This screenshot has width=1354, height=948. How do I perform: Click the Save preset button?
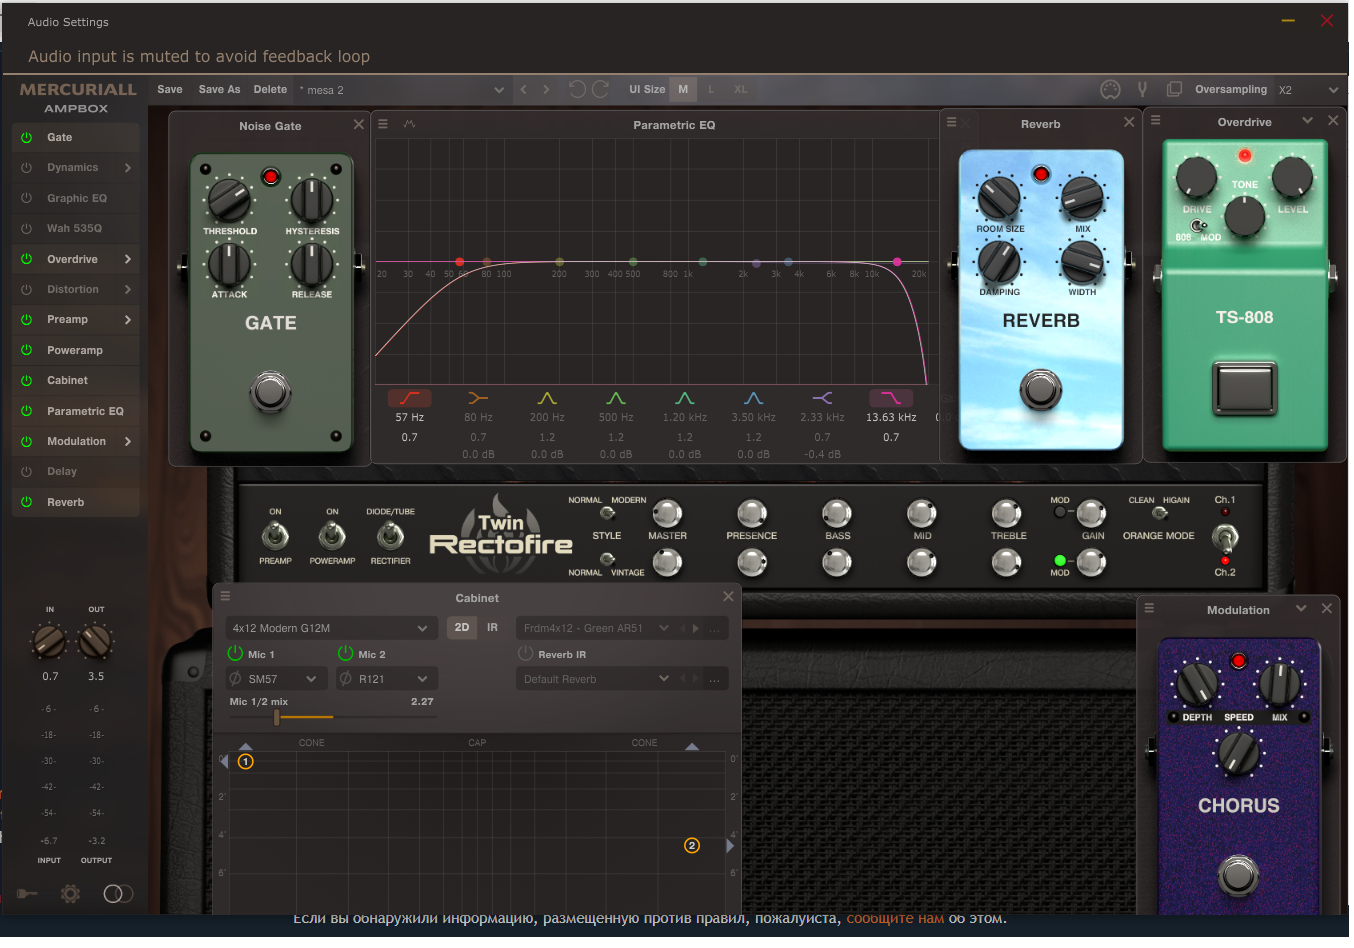[x=170, y=90]
